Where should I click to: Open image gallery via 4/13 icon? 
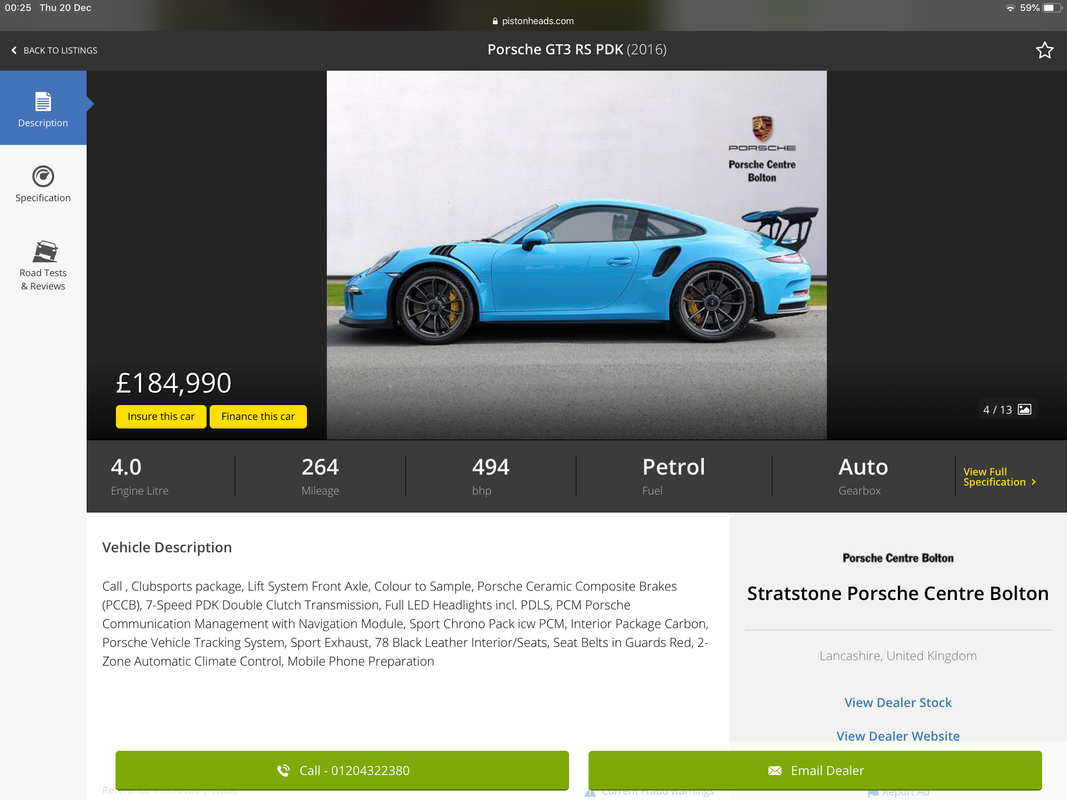1007,410
